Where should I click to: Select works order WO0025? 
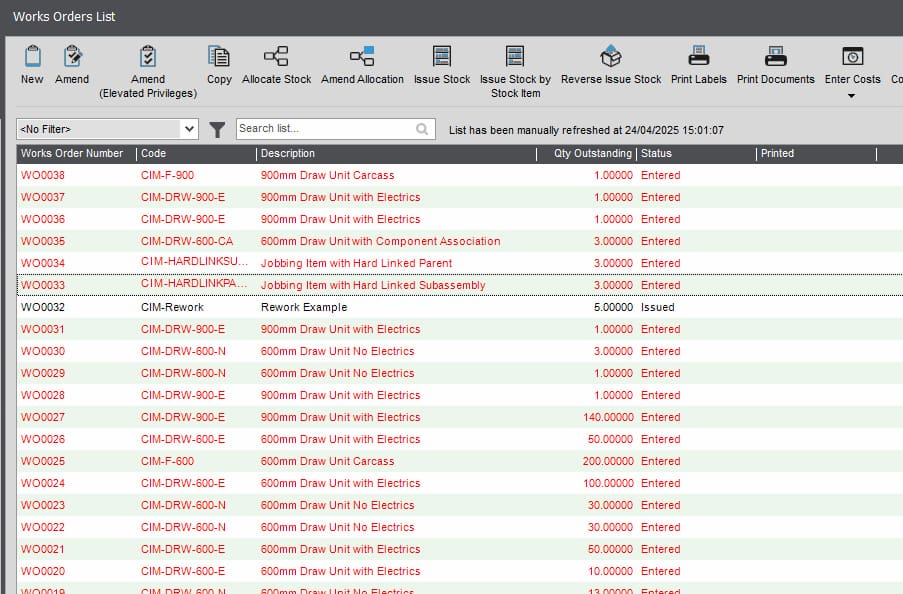coord(43,461)
